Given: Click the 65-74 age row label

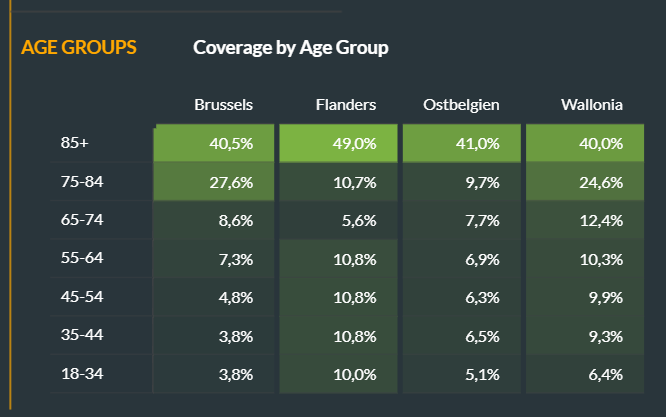Looking at the screenshot, I should [80, 219].
